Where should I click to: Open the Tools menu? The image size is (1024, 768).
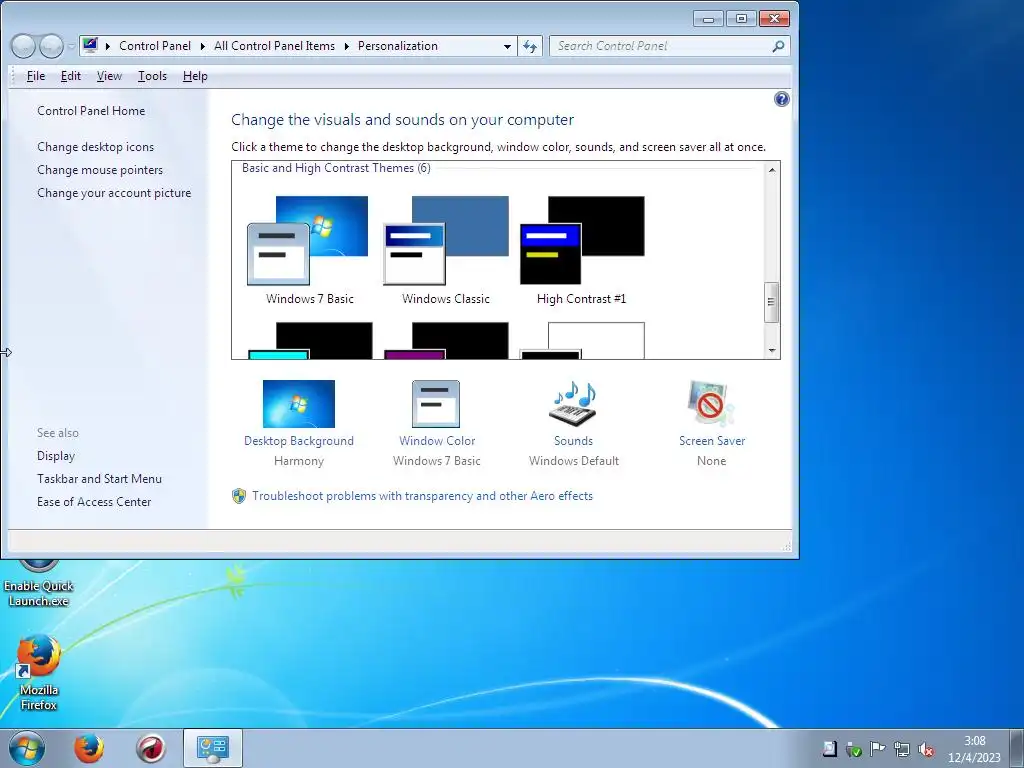pyautogui.click(x=152, y=76)
